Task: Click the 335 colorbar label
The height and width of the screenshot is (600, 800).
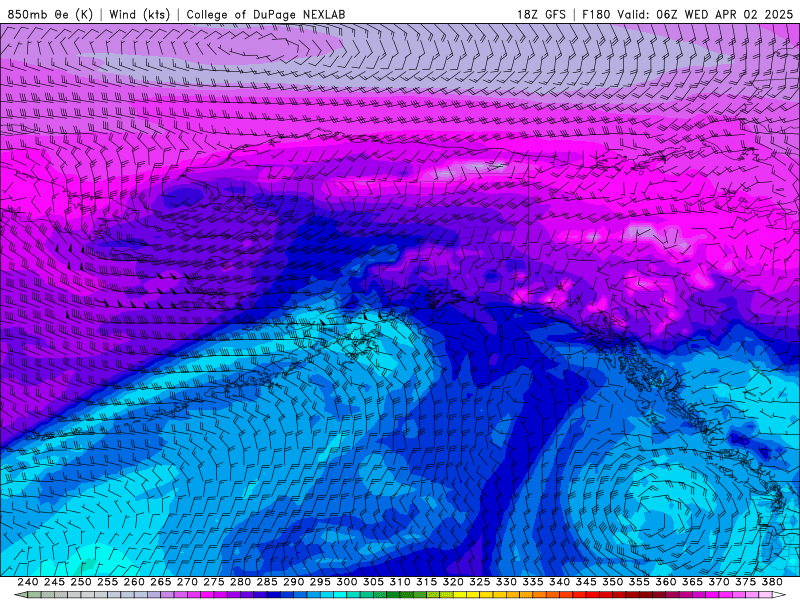Action: point(533,582)
